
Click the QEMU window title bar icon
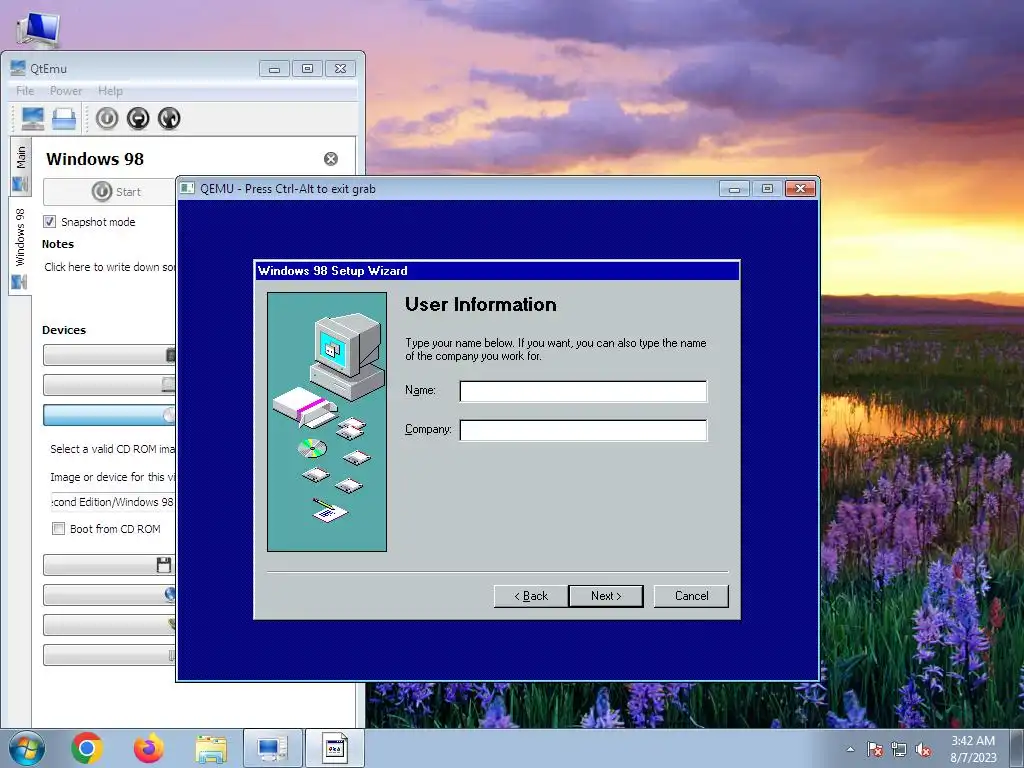tap(188, 189)
